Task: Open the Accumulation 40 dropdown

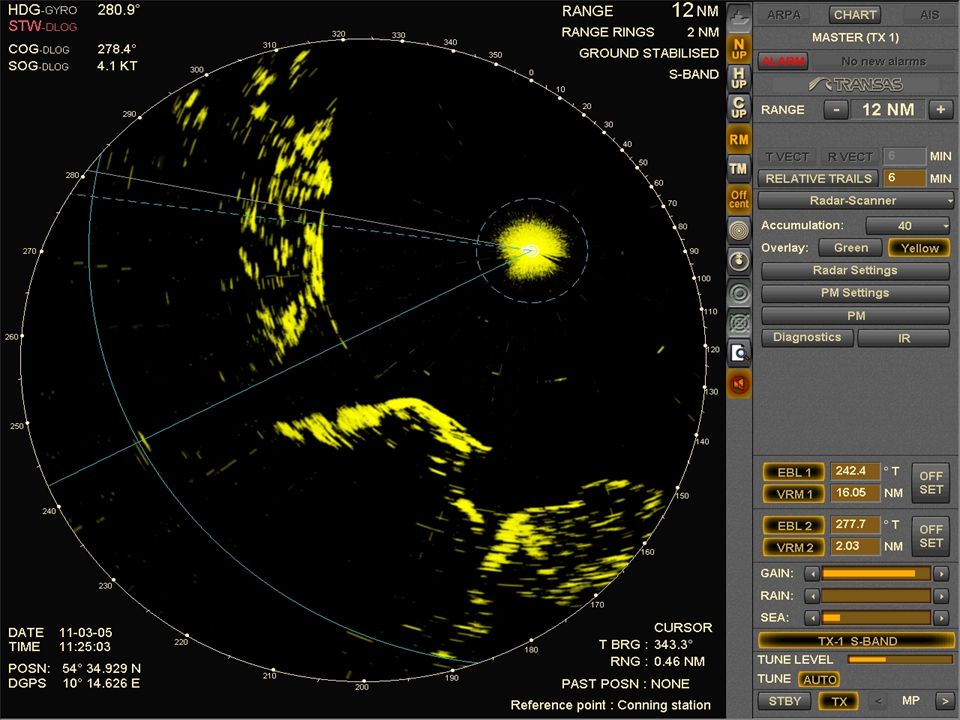Action: 908,226
